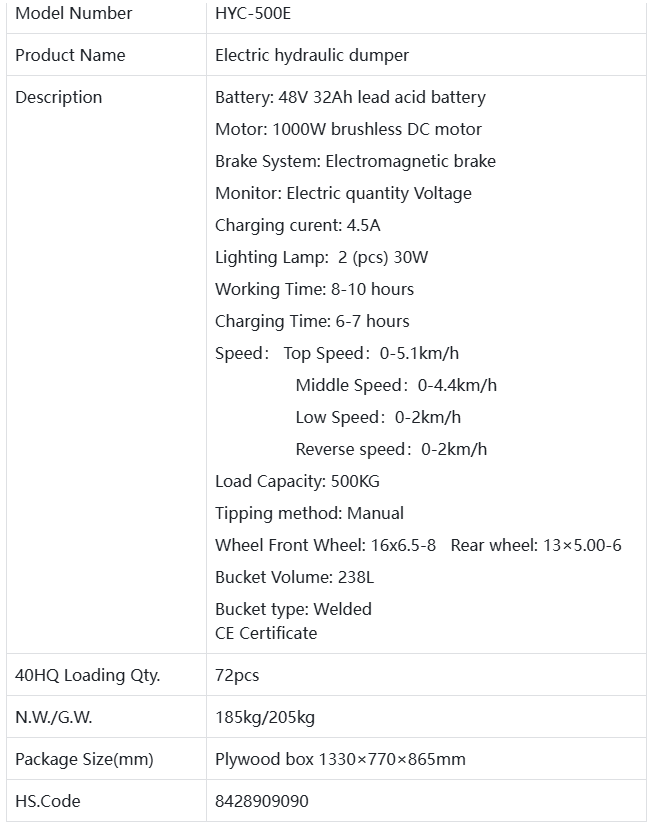Image resolution: width=651 pixels, height=831 pixels.
Task: Select the Bucket Volume 238L line
Action: (x=294, y=577)
